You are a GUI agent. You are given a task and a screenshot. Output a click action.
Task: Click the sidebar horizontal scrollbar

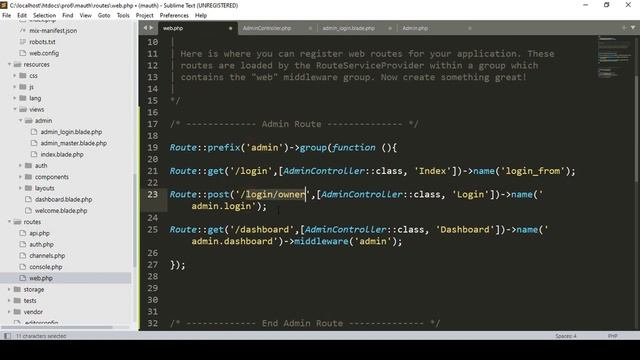click(57, 327)
